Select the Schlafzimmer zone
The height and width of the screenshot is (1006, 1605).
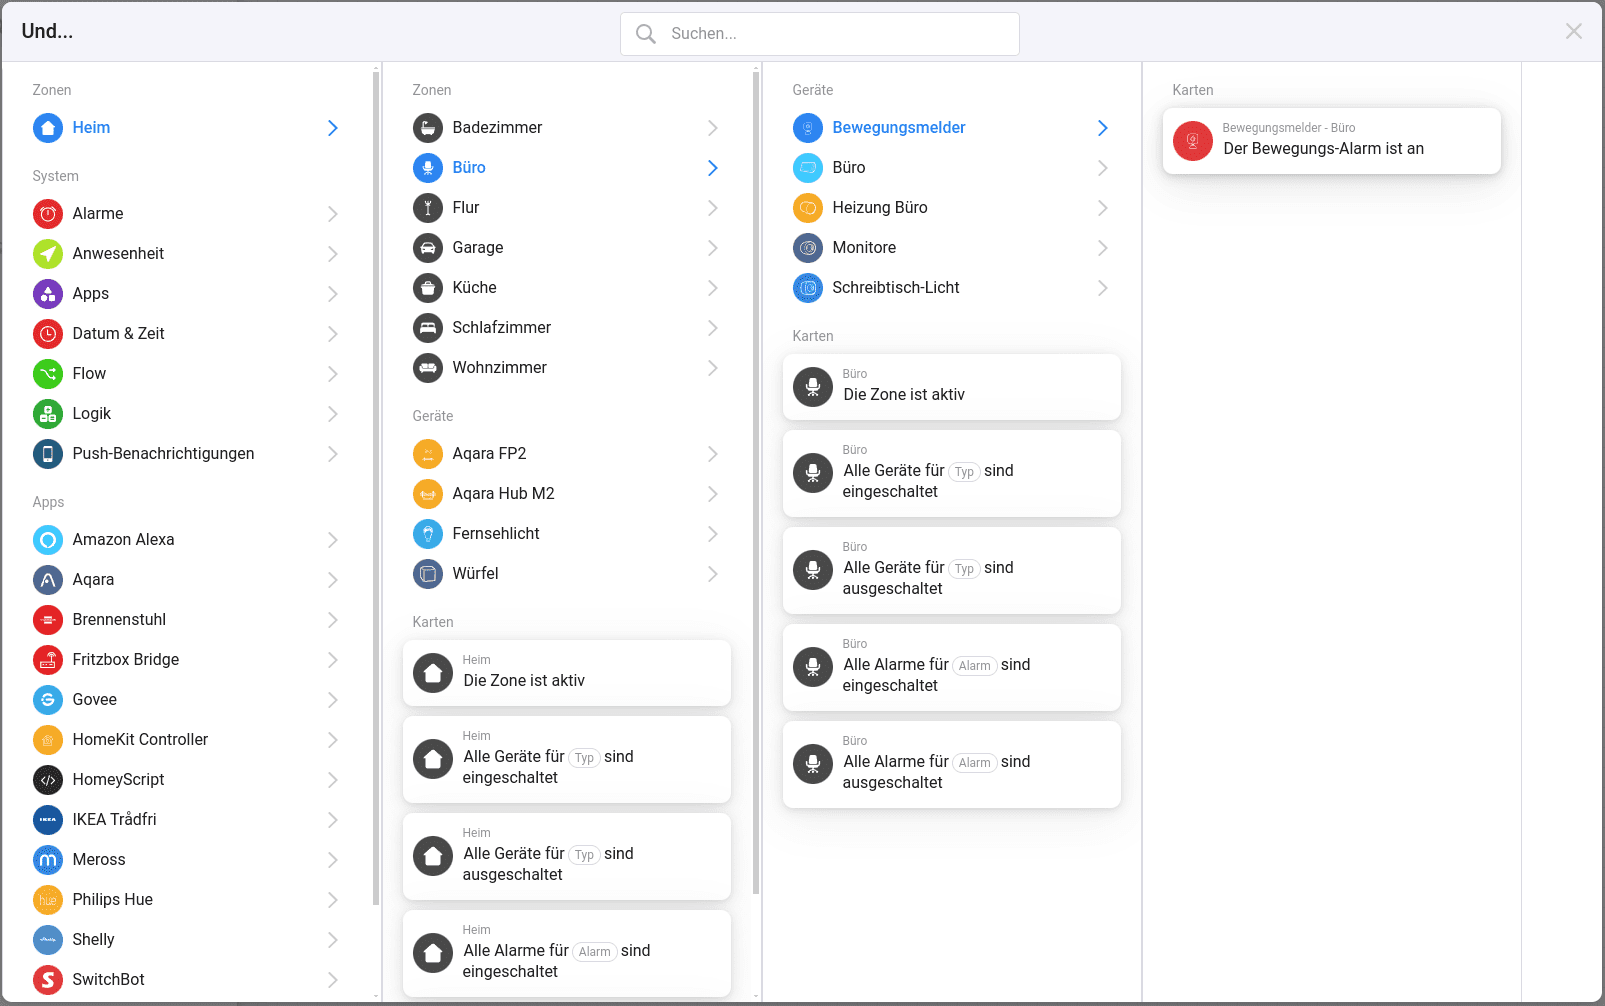[501, 328]
